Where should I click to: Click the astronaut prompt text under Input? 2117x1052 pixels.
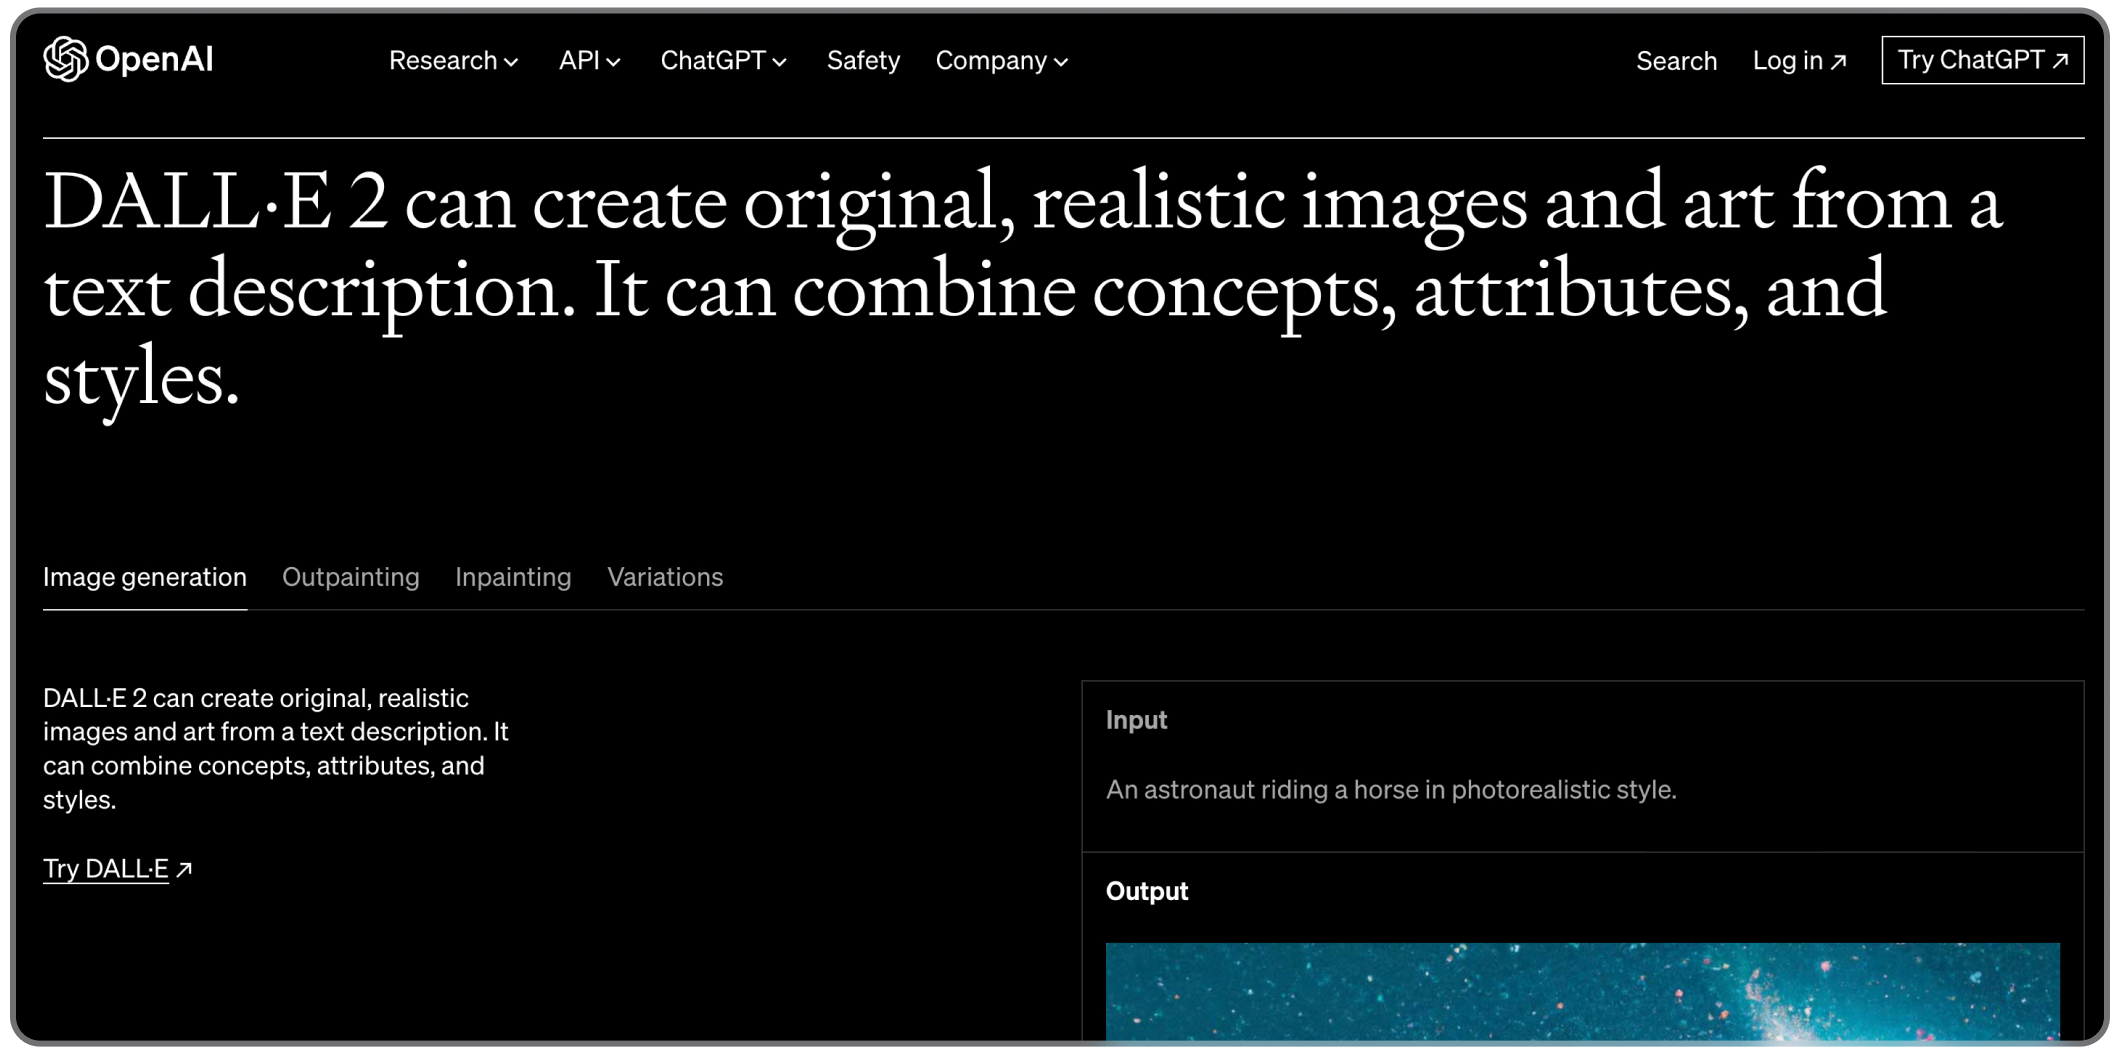(x=1391, y=789)
